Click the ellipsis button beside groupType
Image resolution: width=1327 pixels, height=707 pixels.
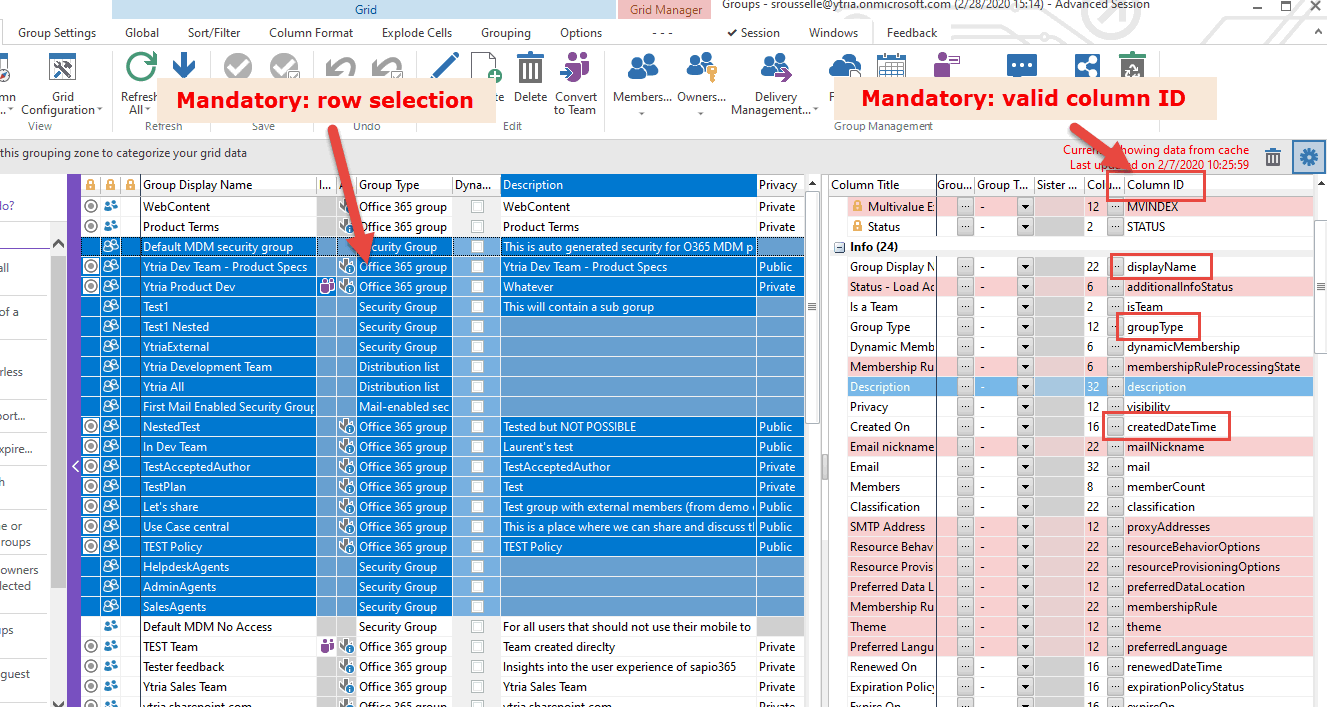coord(1116,327)
